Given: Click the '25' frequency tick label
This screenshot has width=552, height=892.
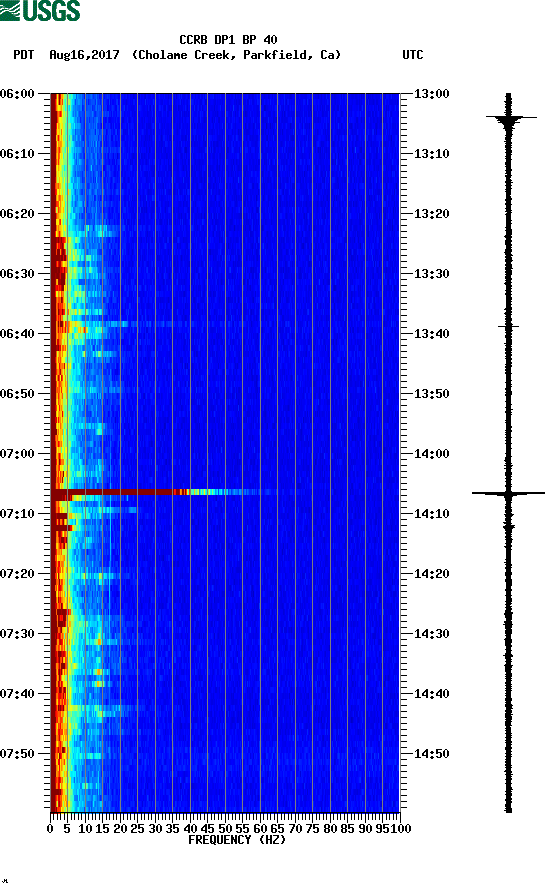Looking at the screenshot, I should (137, 829).
